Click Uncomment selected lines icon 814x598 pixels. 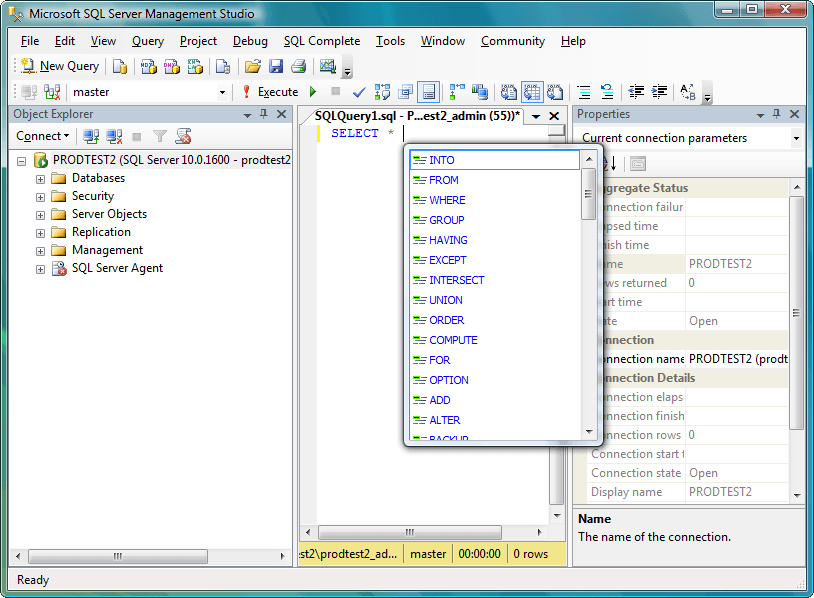pos(607,92)
